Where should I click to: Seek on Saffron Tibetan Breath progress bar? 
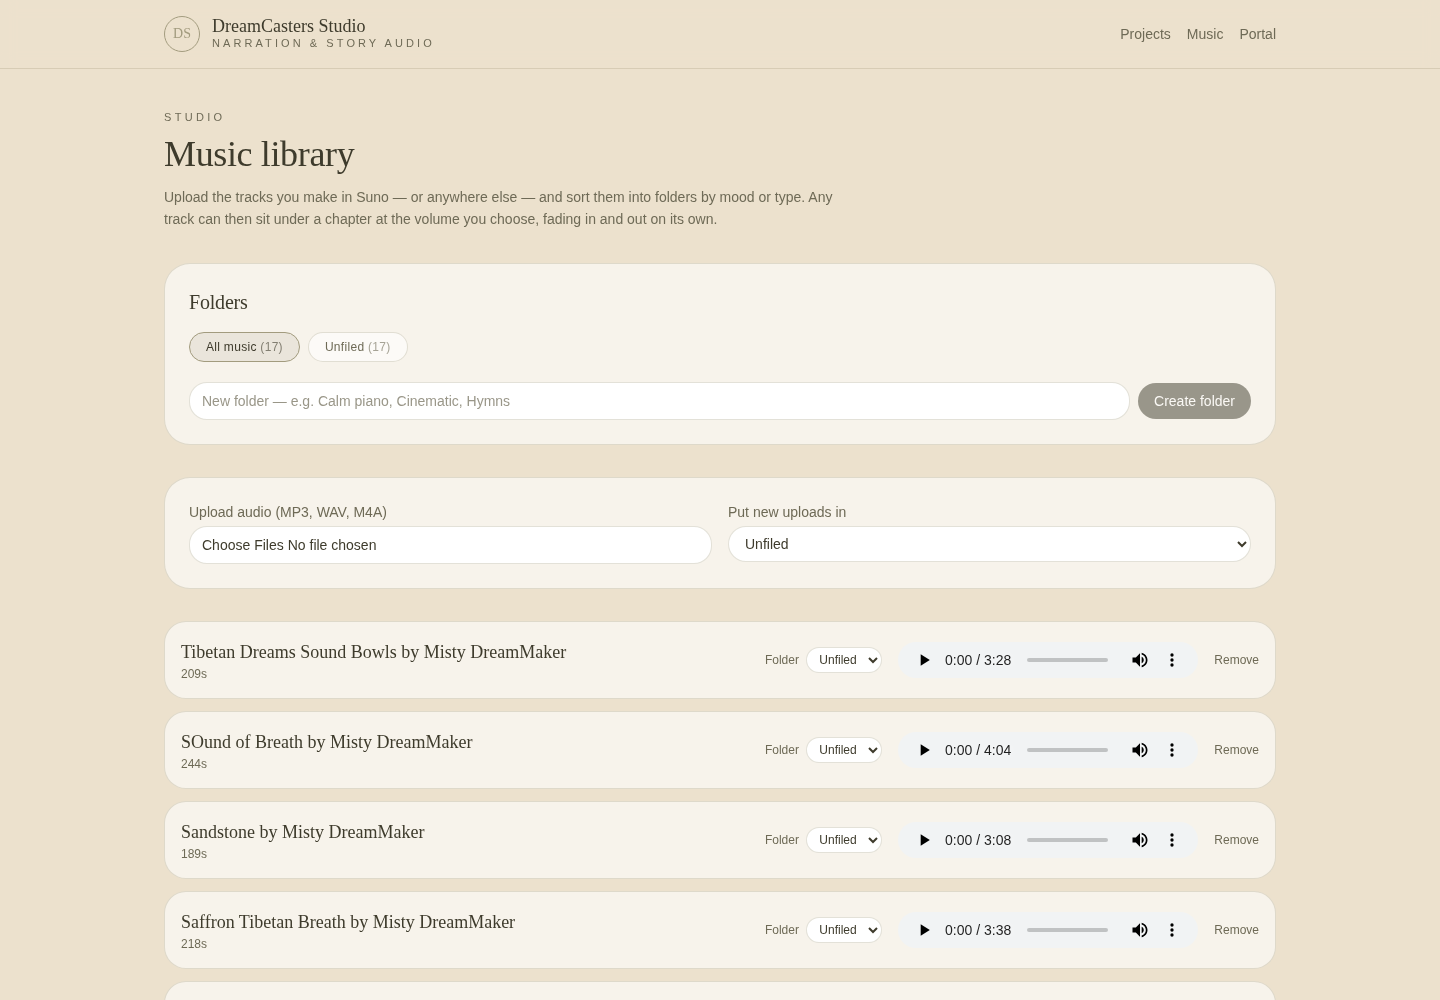point(1067,930)
